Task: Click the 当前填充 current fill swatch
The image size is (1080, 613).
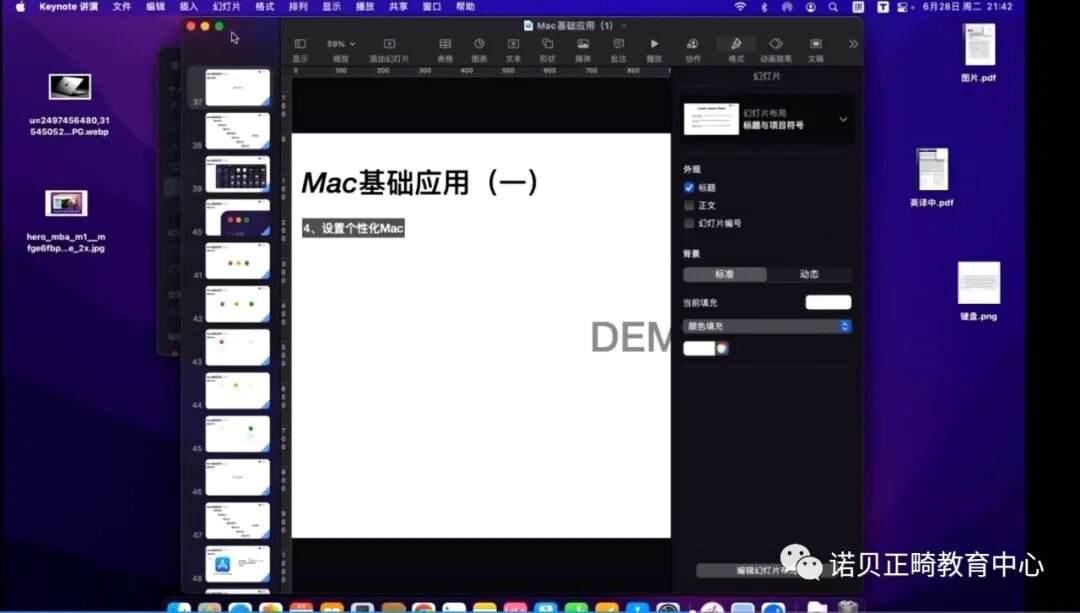Action: pyautogui.click(x=829, y=302)
